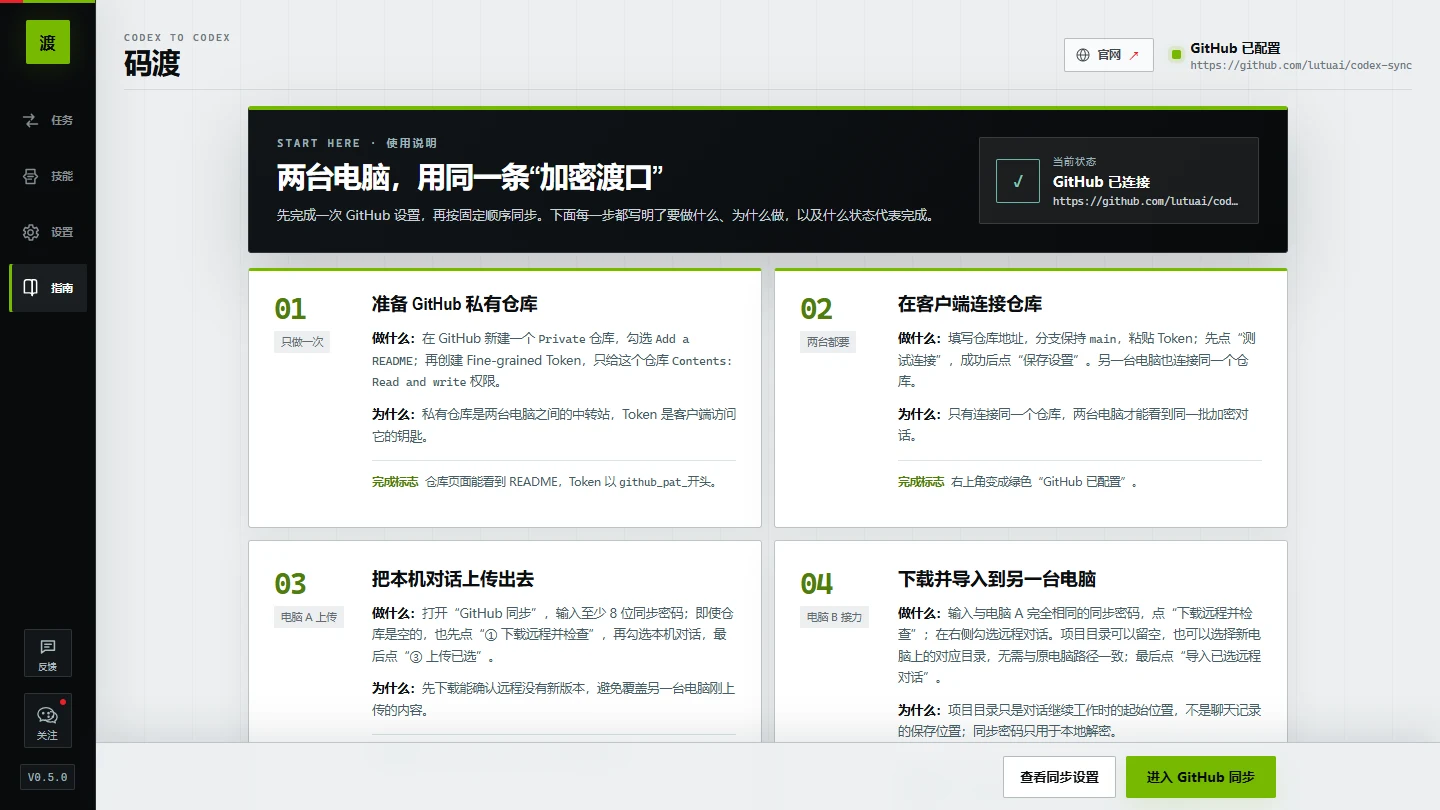Click the heading 准备 GitHub 私有仓库
The image size is (1440, 810).
pyautogui.click(x=455, y=304)
